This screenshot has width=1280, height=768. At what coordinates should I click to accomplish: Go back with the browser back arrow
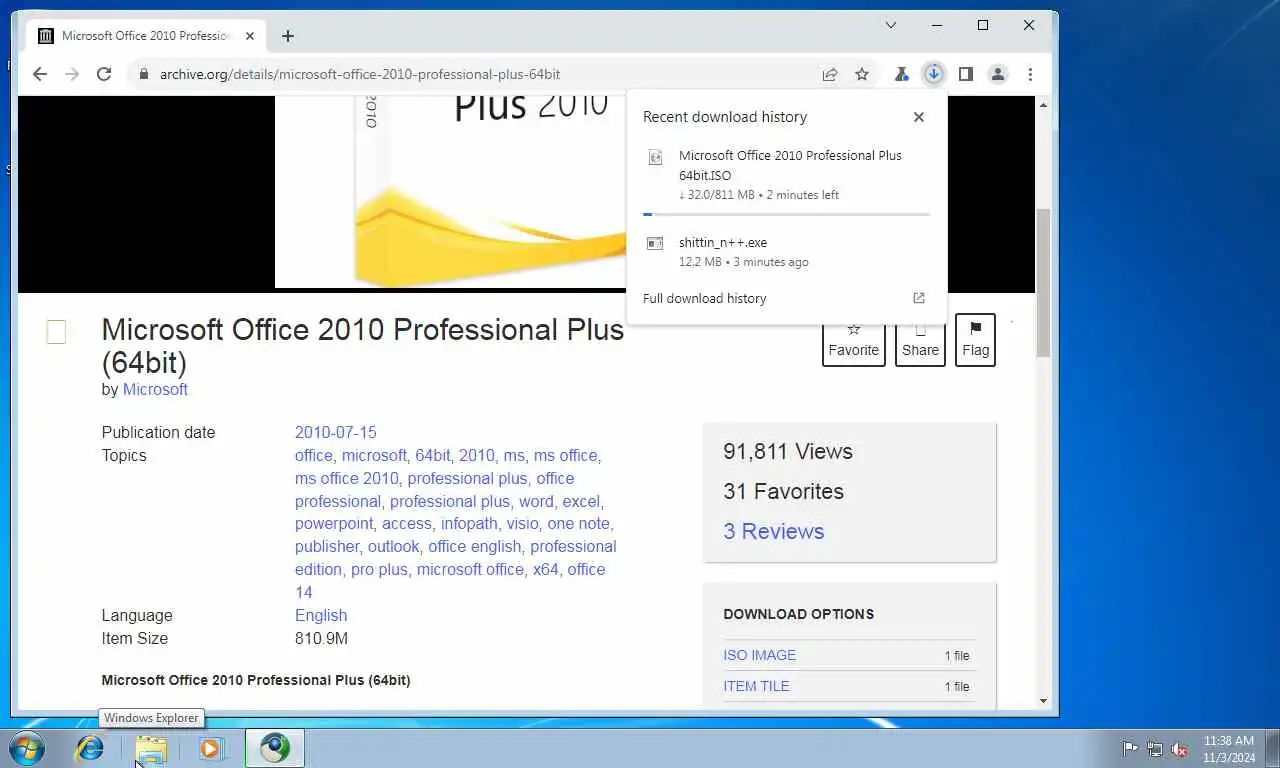point(40,74)
